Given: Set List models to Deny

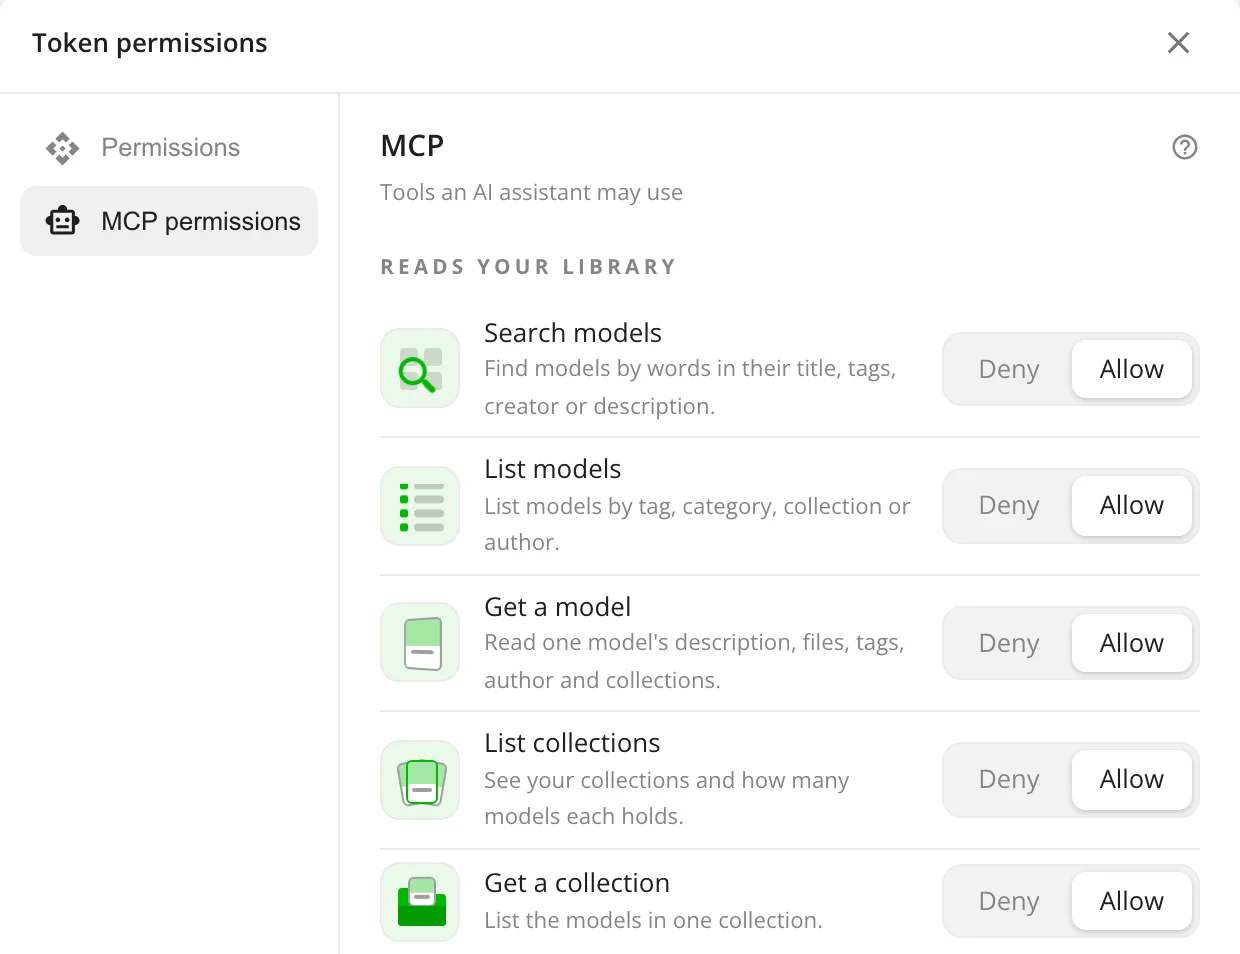Looking at the screenshot, I should point(1008,505).
